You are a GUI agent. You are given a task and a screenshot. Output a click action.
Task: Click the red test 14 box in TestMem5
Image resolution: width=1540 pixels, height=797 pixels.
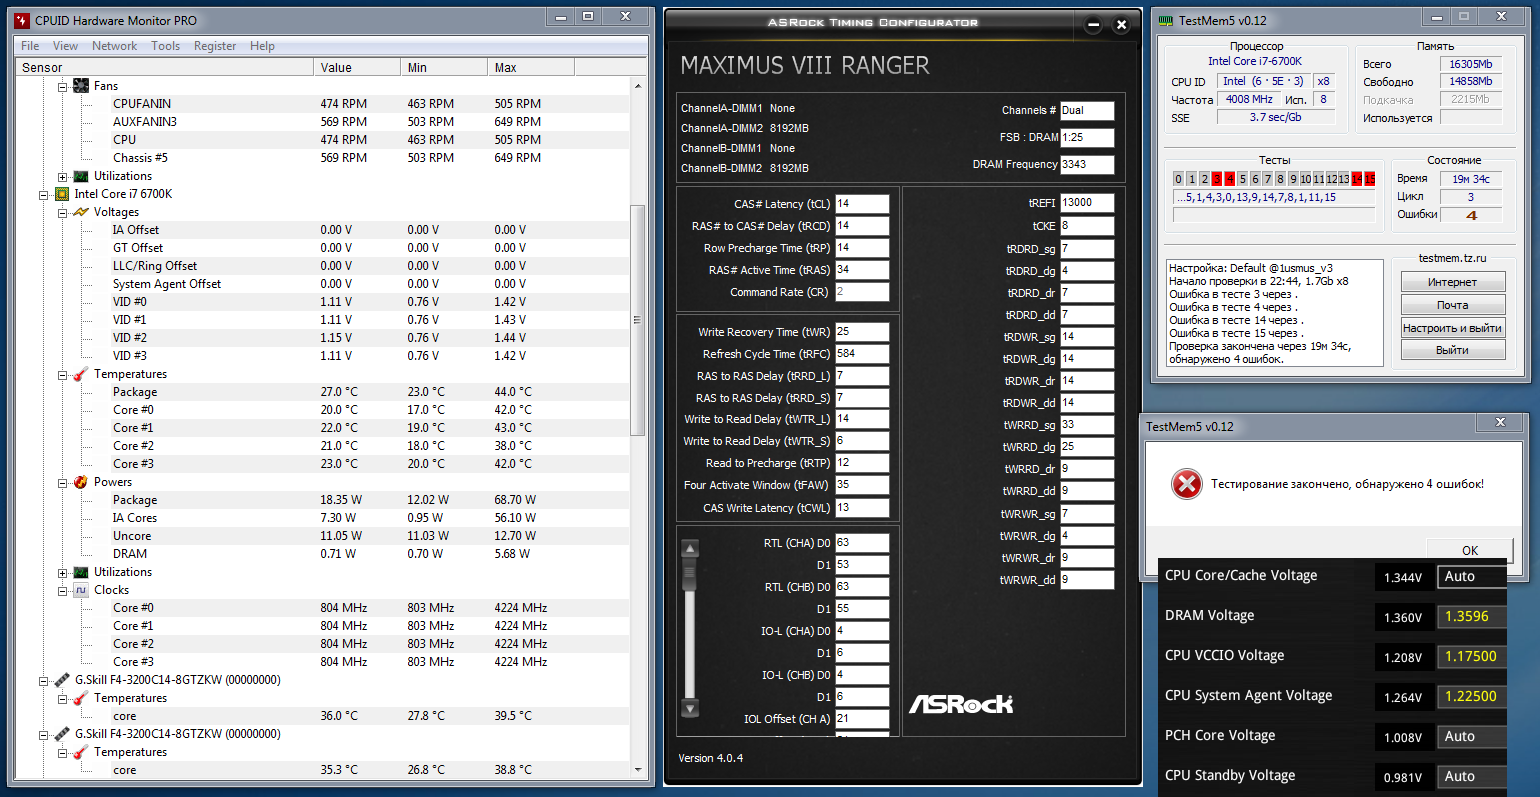pos(1357,179)
